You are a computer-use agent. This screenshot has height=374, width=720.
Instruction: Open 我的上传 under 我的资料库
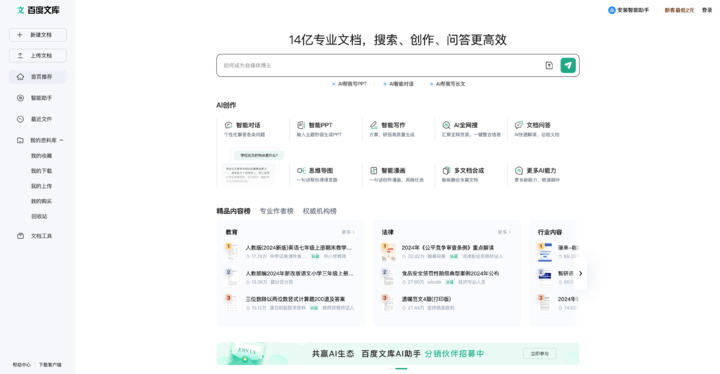41,186
